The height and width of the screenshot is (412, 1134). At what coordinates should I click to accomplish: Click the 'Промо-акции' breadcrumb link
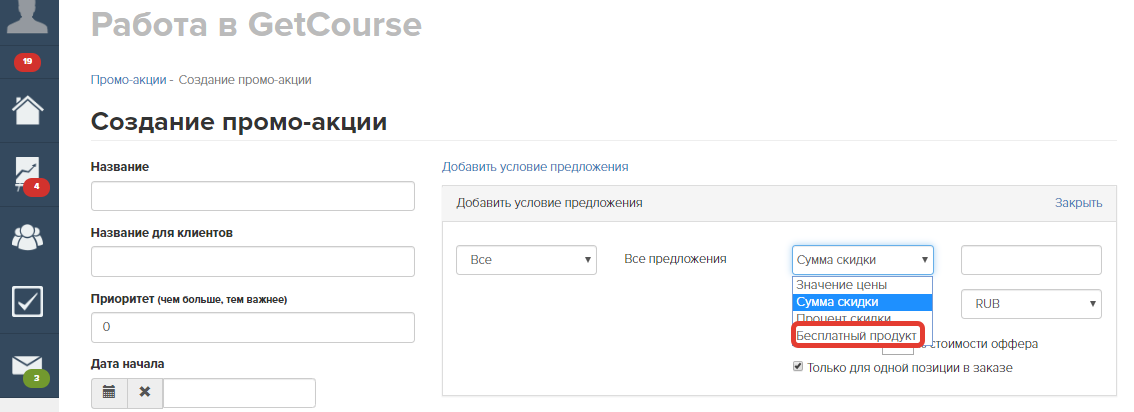[129, 80]
